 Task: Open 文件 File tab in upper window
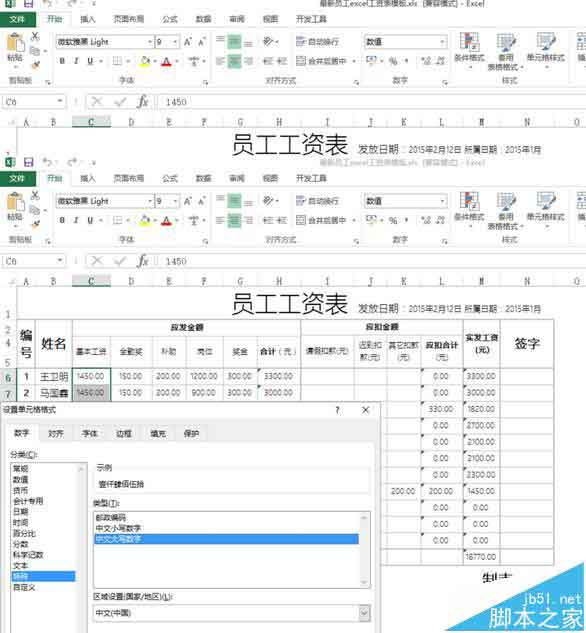pyautogui.click(x=17, y=19)
